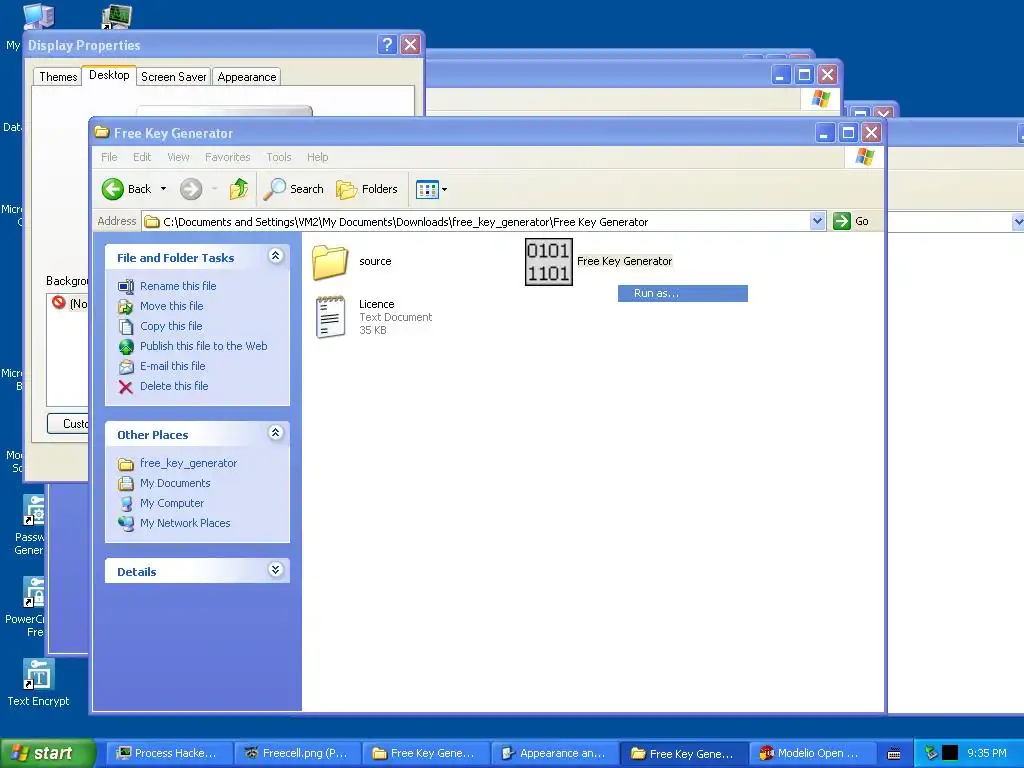This screenshot has height=768, width=1024.
Task: Click the Delete this file link
Action: [174, 386]
